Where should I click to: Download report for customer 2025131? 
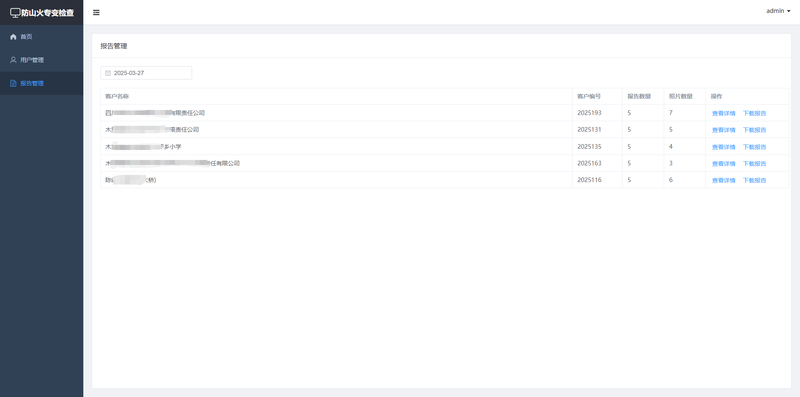click(x=754, y=130)
